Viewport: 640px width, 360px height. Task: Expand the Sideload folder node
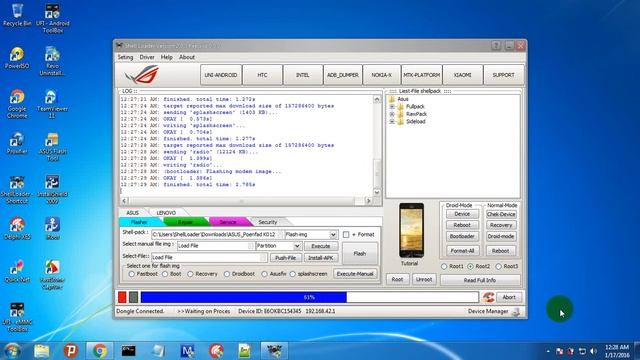(392, 122)
